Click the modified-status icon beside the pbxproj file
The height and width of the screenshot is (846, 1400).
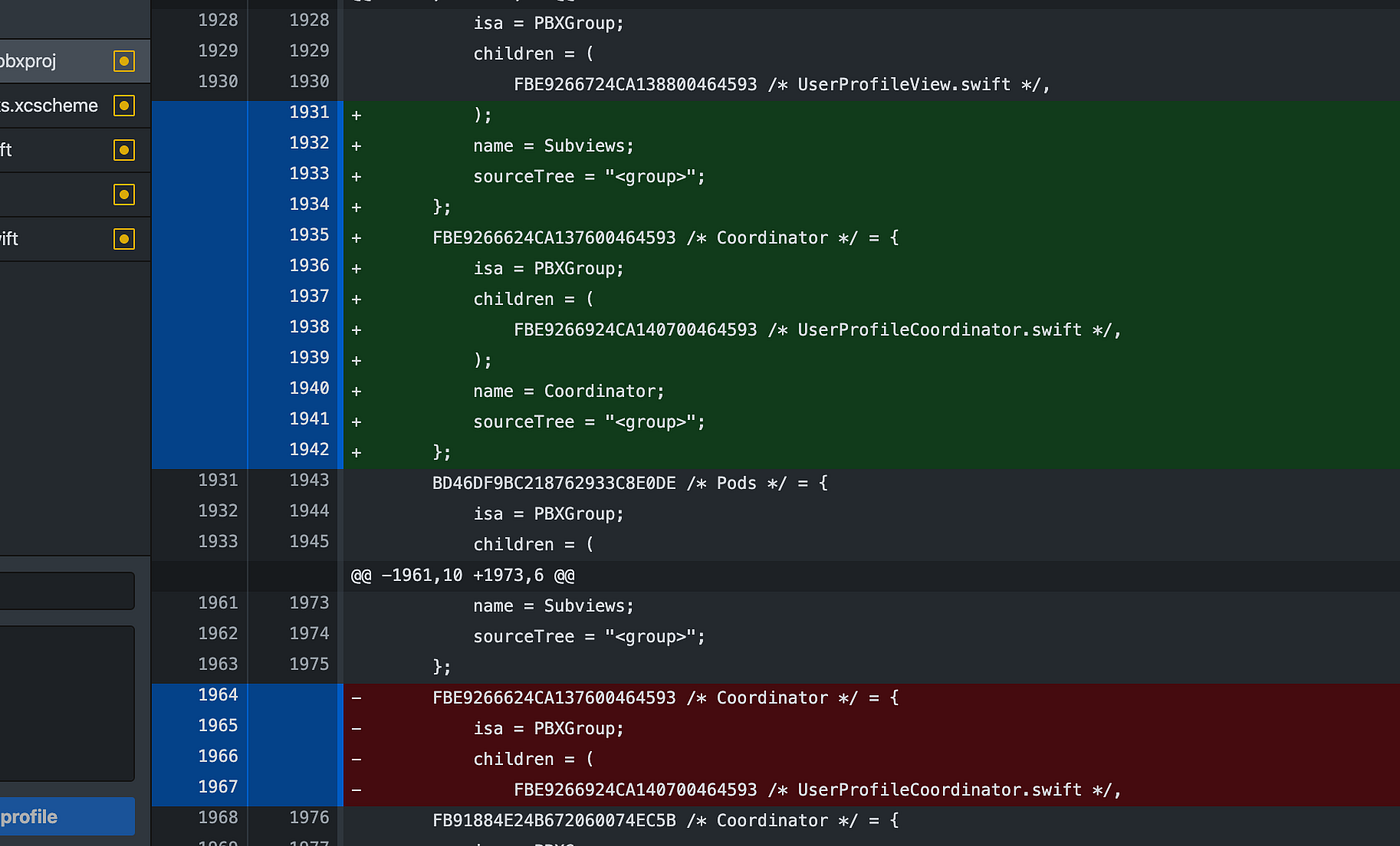click(123, 61)
